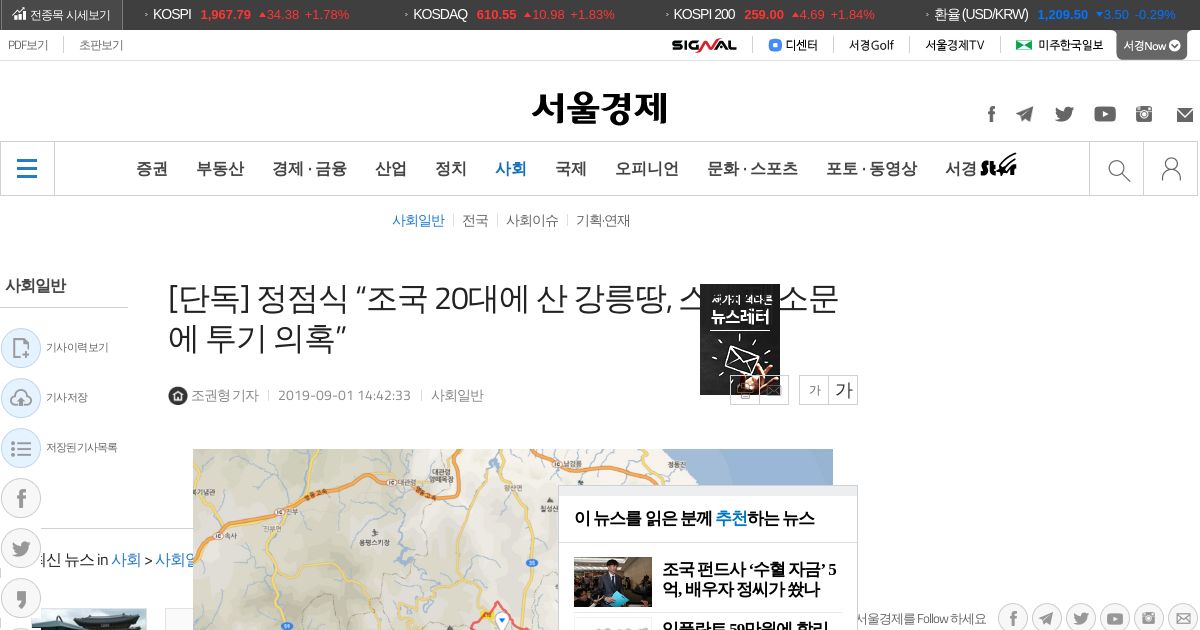Open Telegram icon in the header
The image size is (1200, 630).
[1025, 114]
